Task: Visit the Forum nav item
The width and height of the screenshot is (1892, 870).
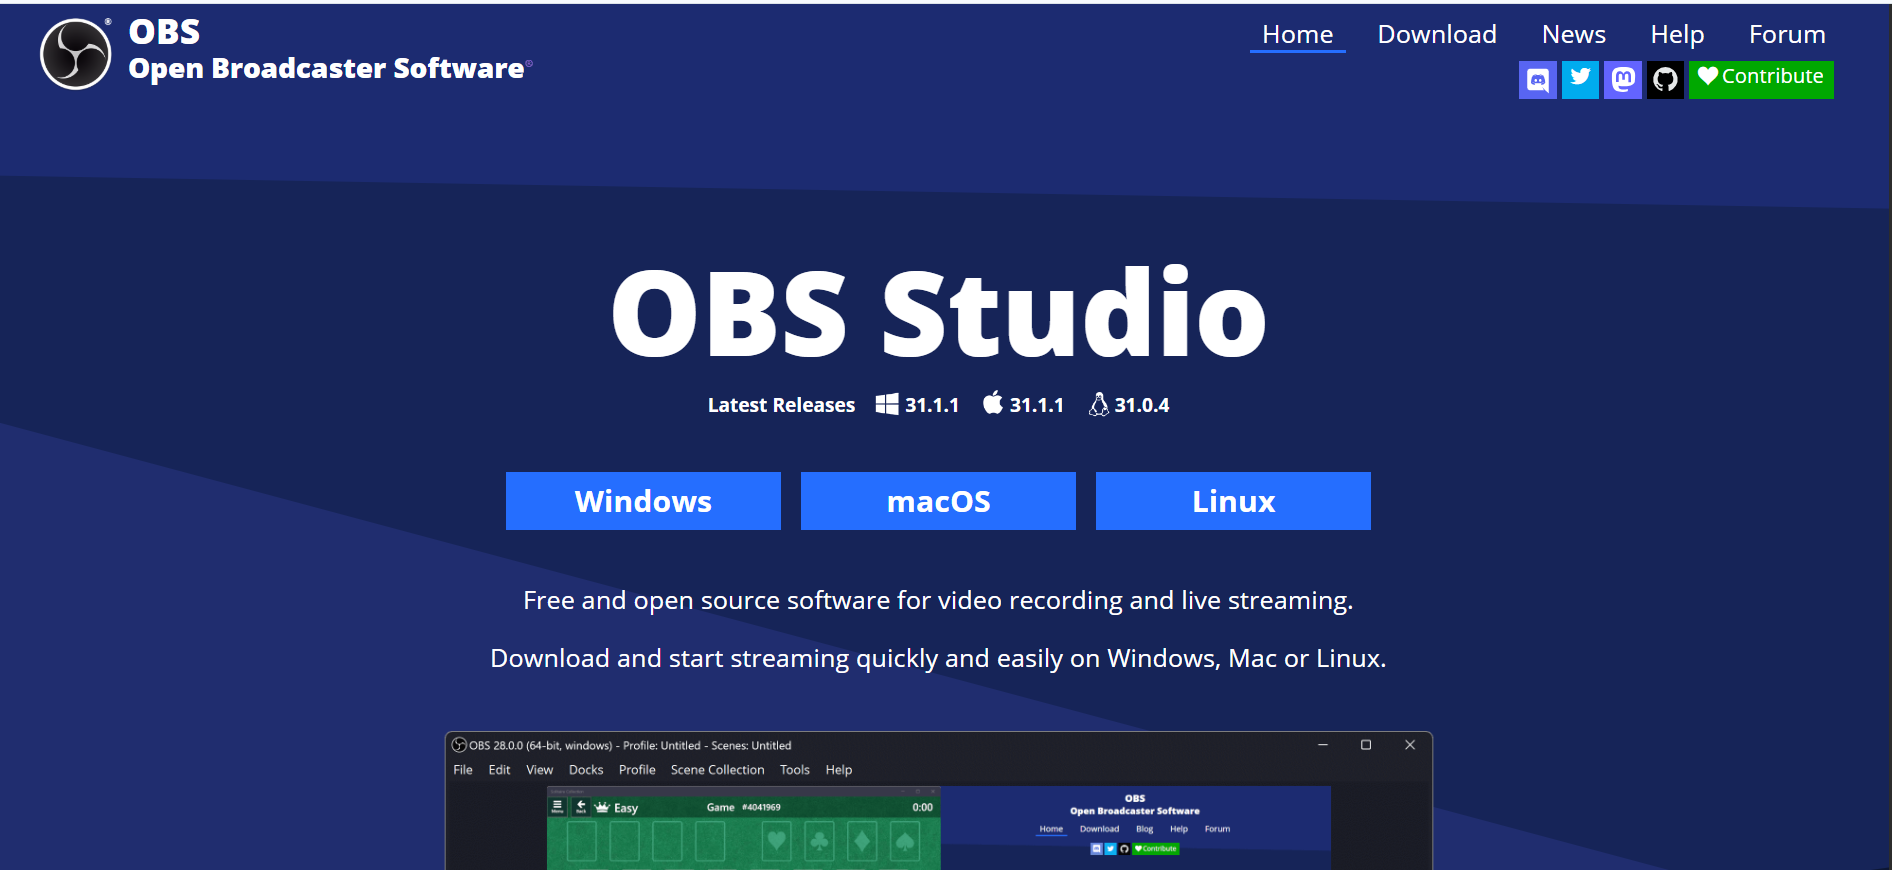Action: 1787,35
